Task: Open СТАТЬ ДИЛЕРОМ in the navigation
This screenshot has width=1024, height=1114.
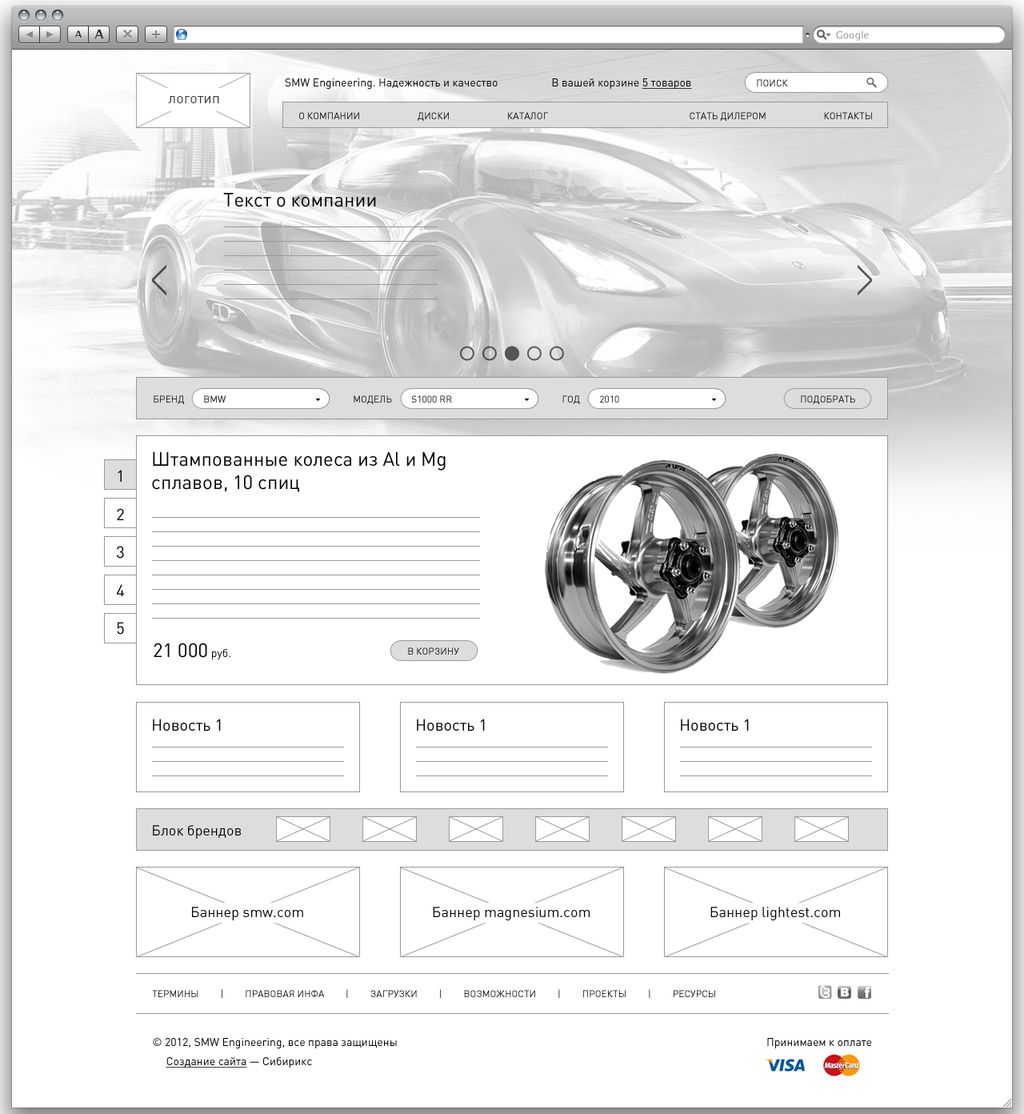Action: 728,116
